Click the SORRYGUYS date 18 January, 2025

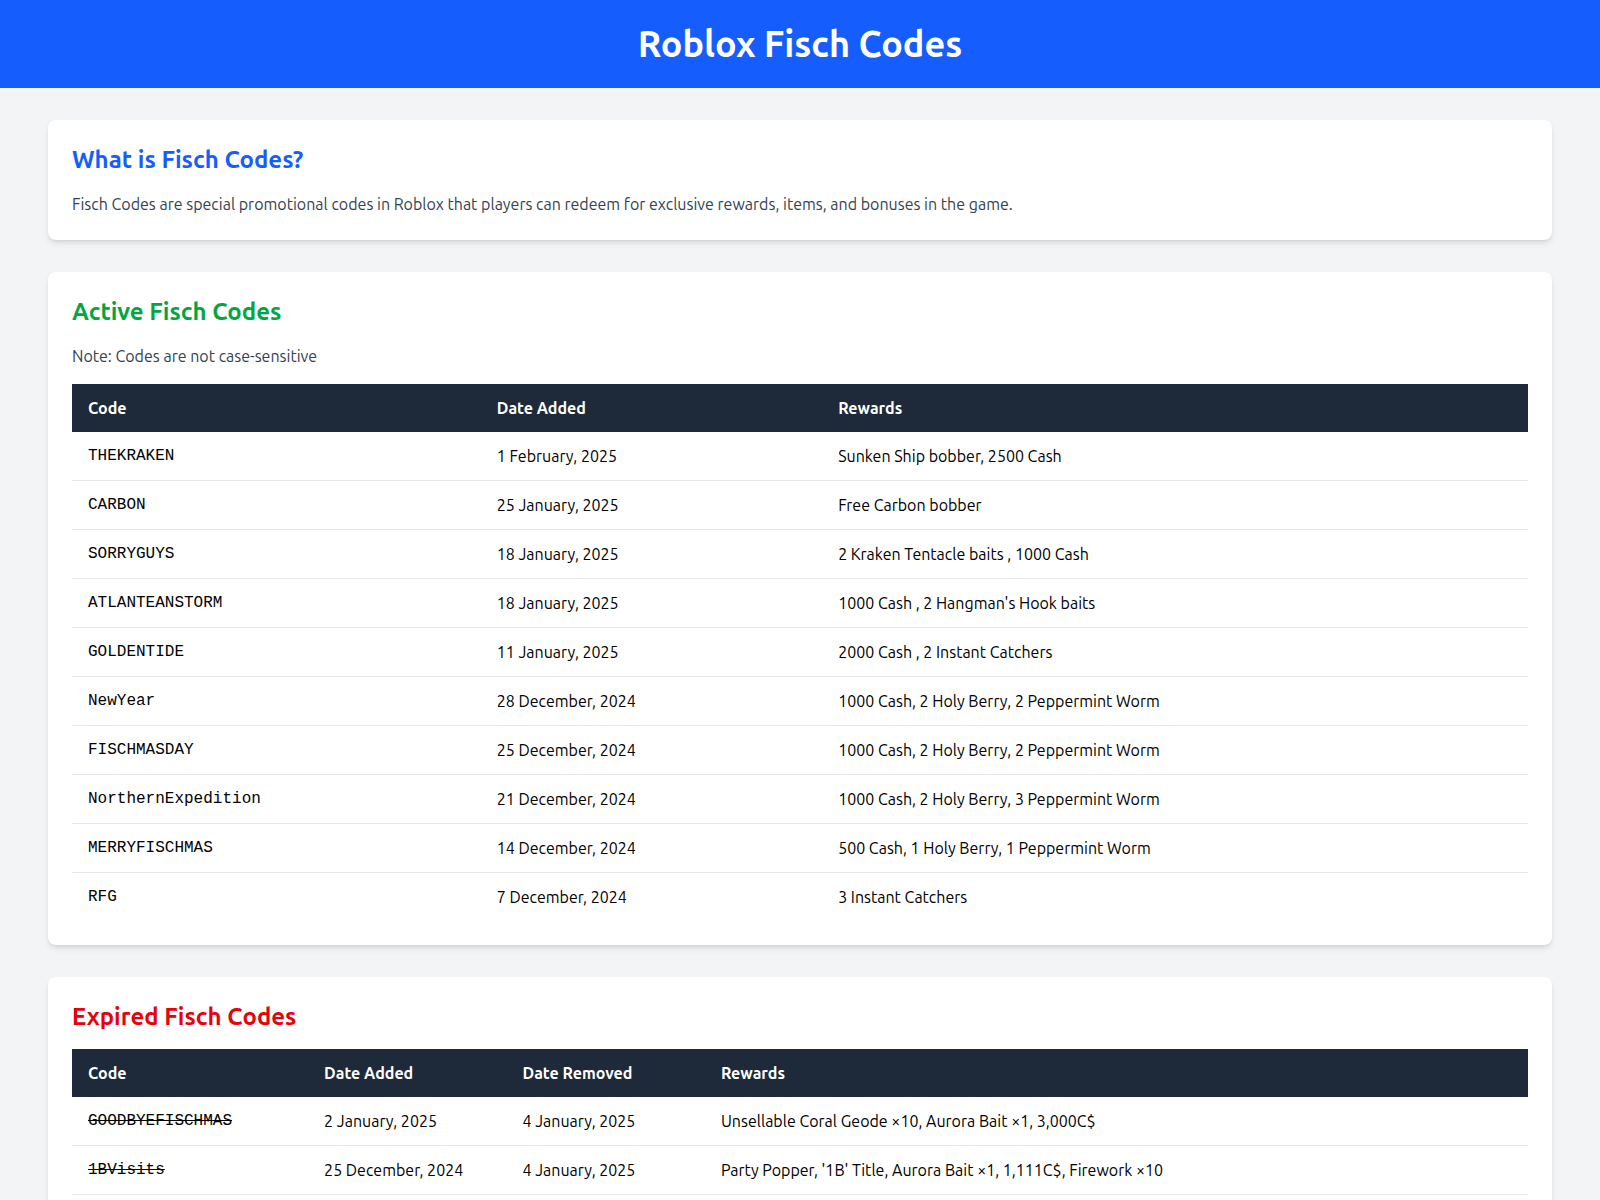coord(557,554)
